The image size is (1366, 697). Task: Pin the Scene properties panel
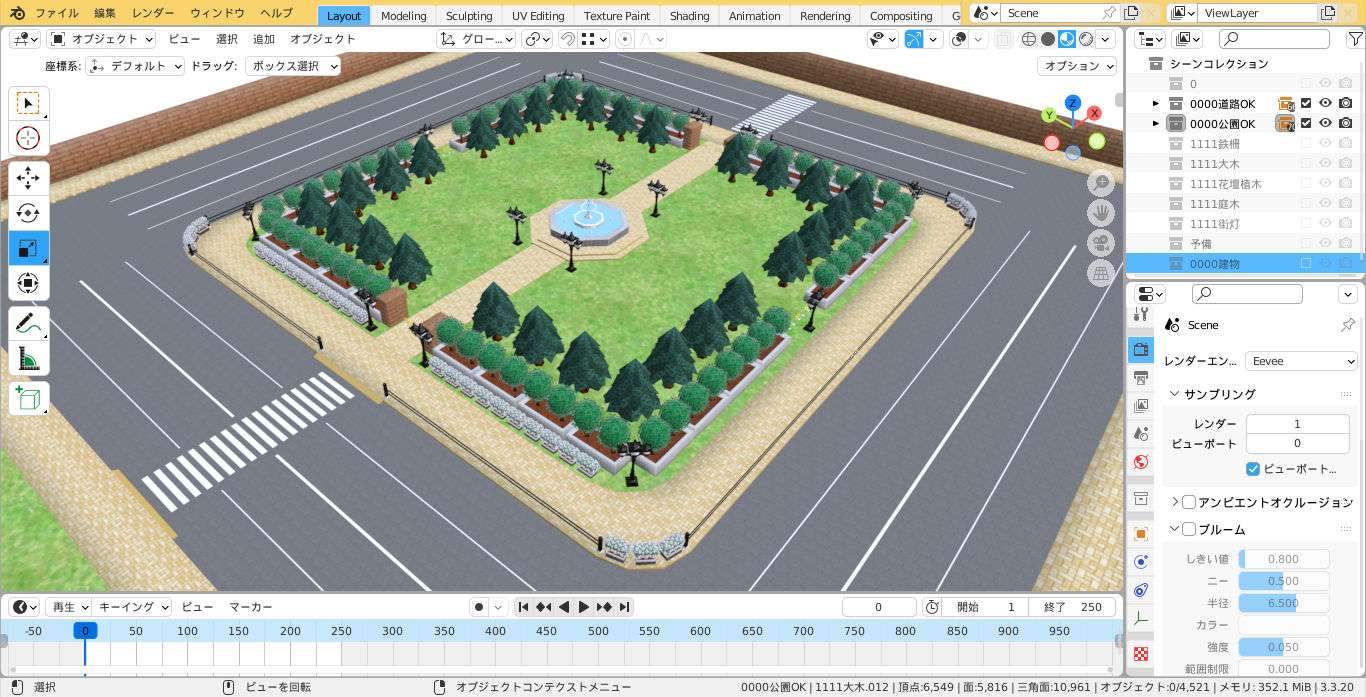(x=1347, y=325)
